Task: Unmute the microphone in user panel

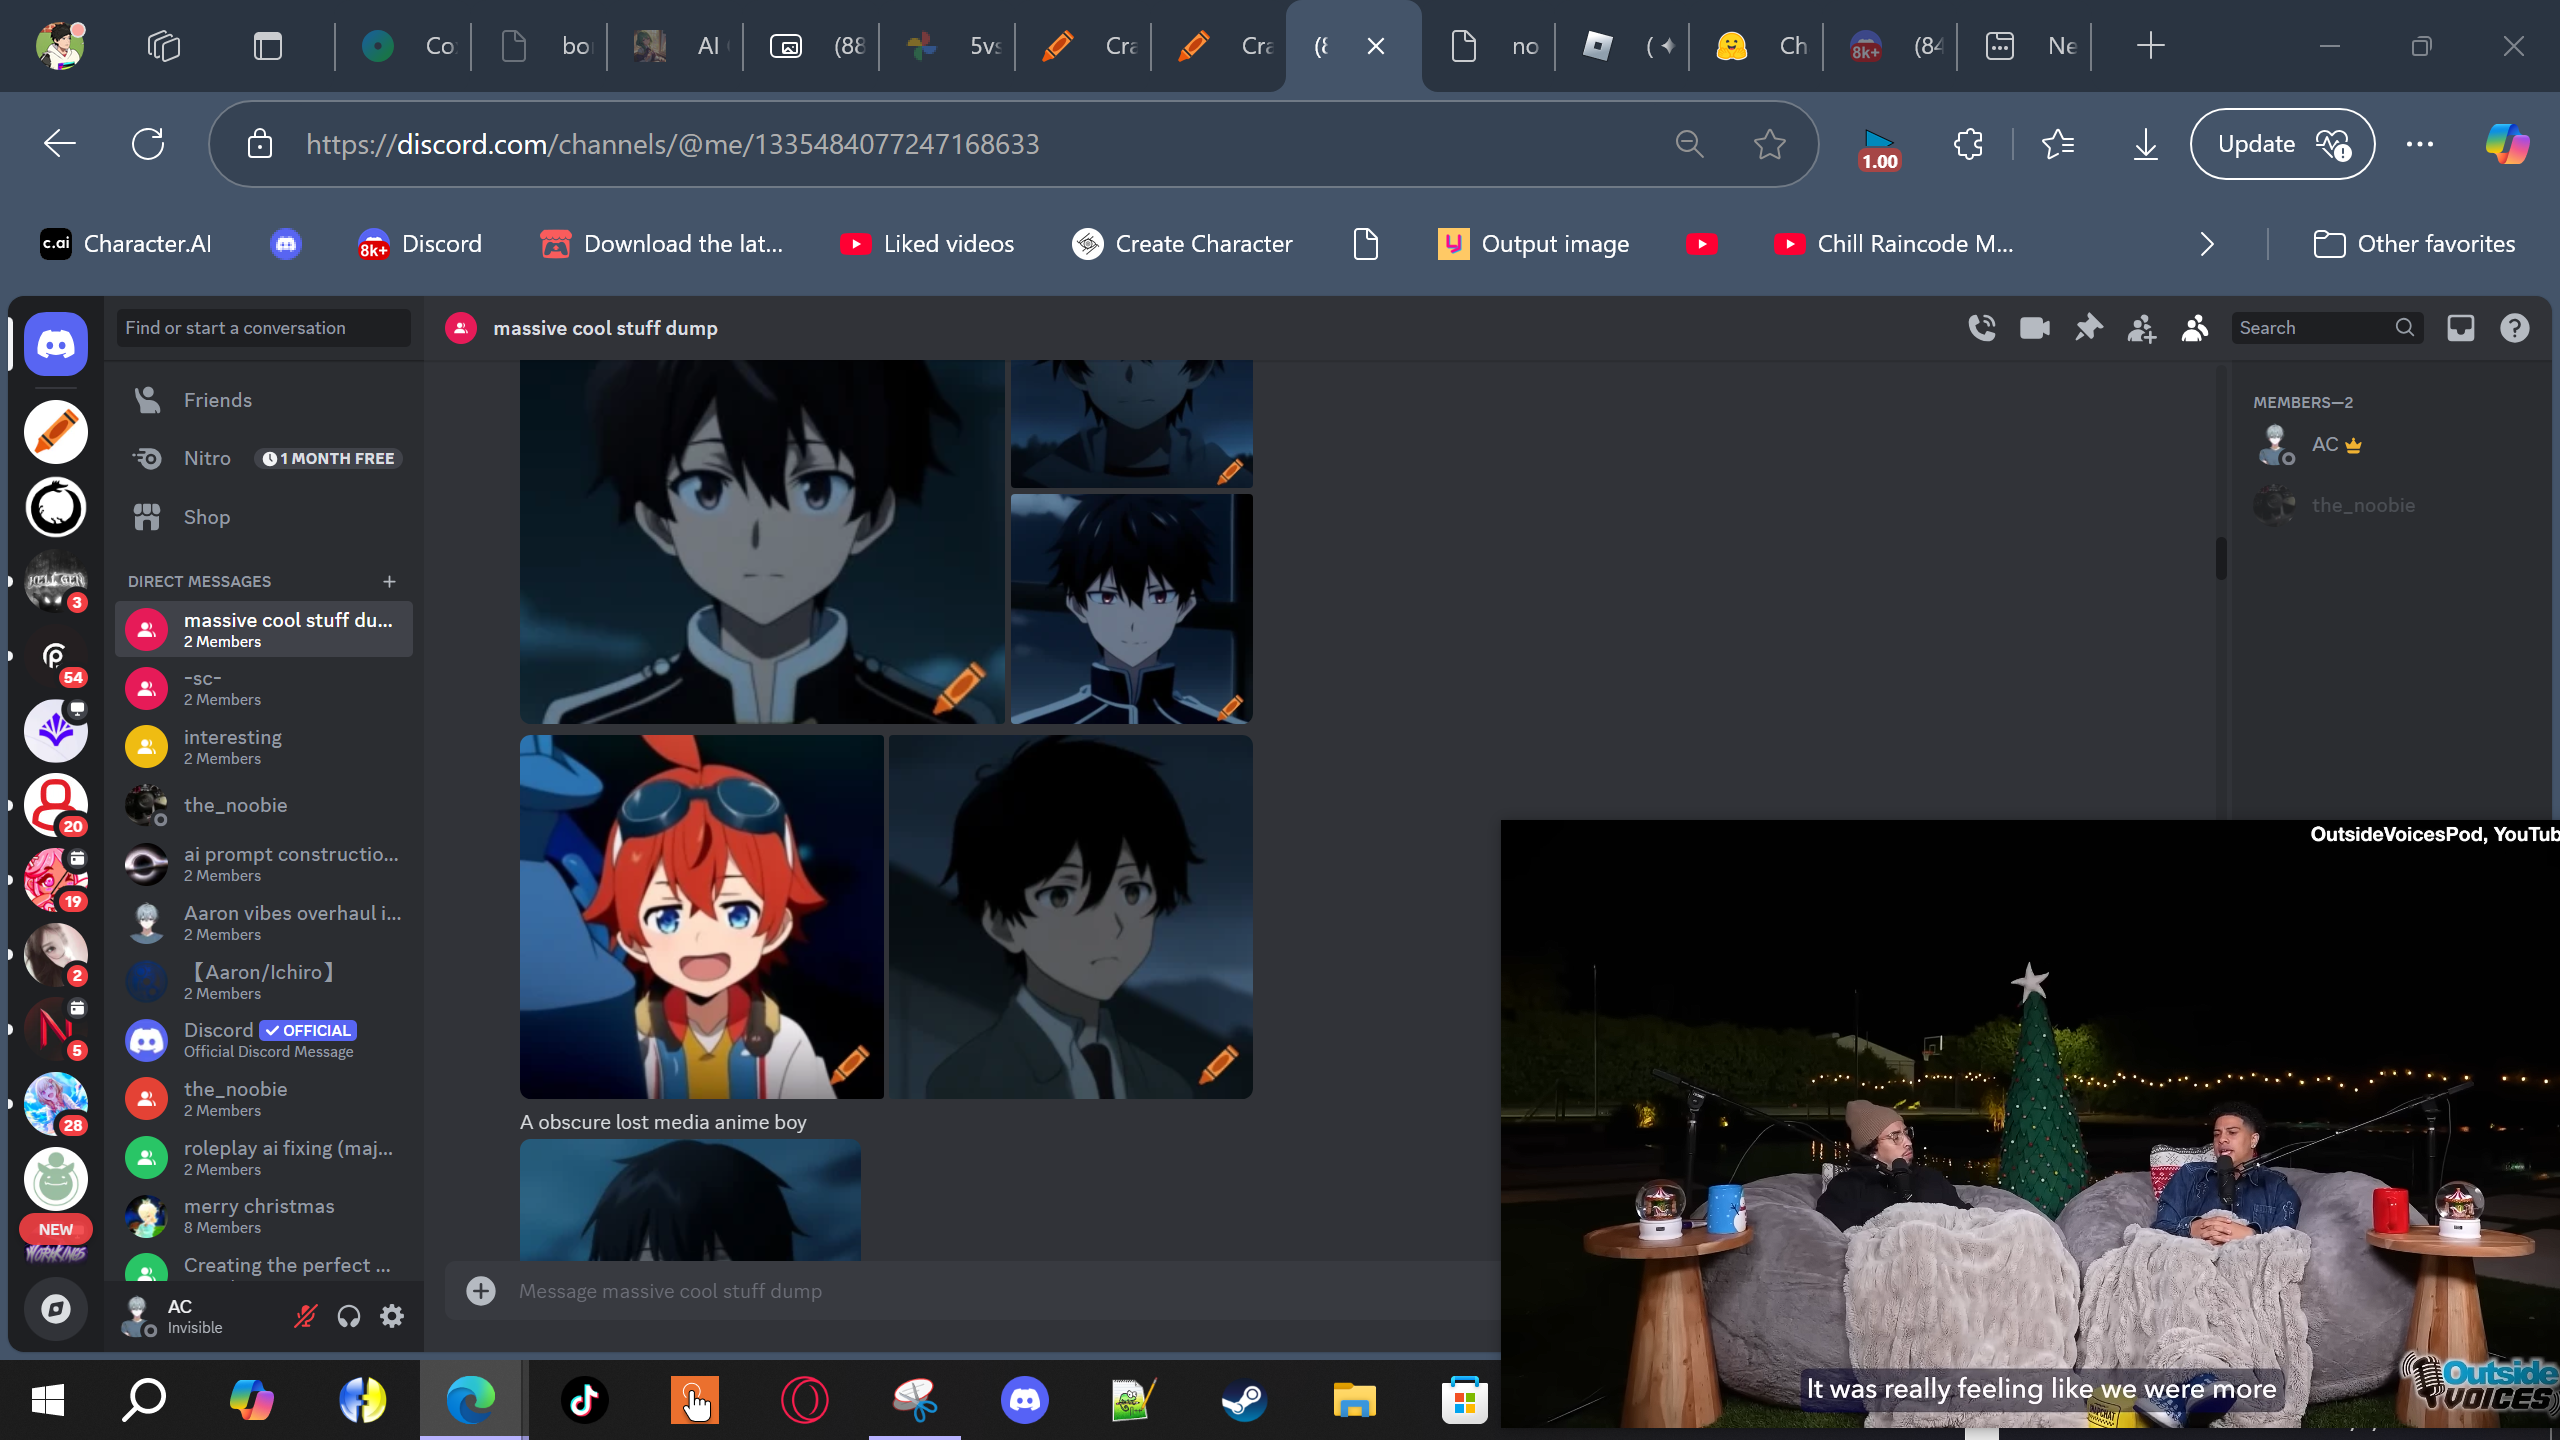Action: point(305,1316)
